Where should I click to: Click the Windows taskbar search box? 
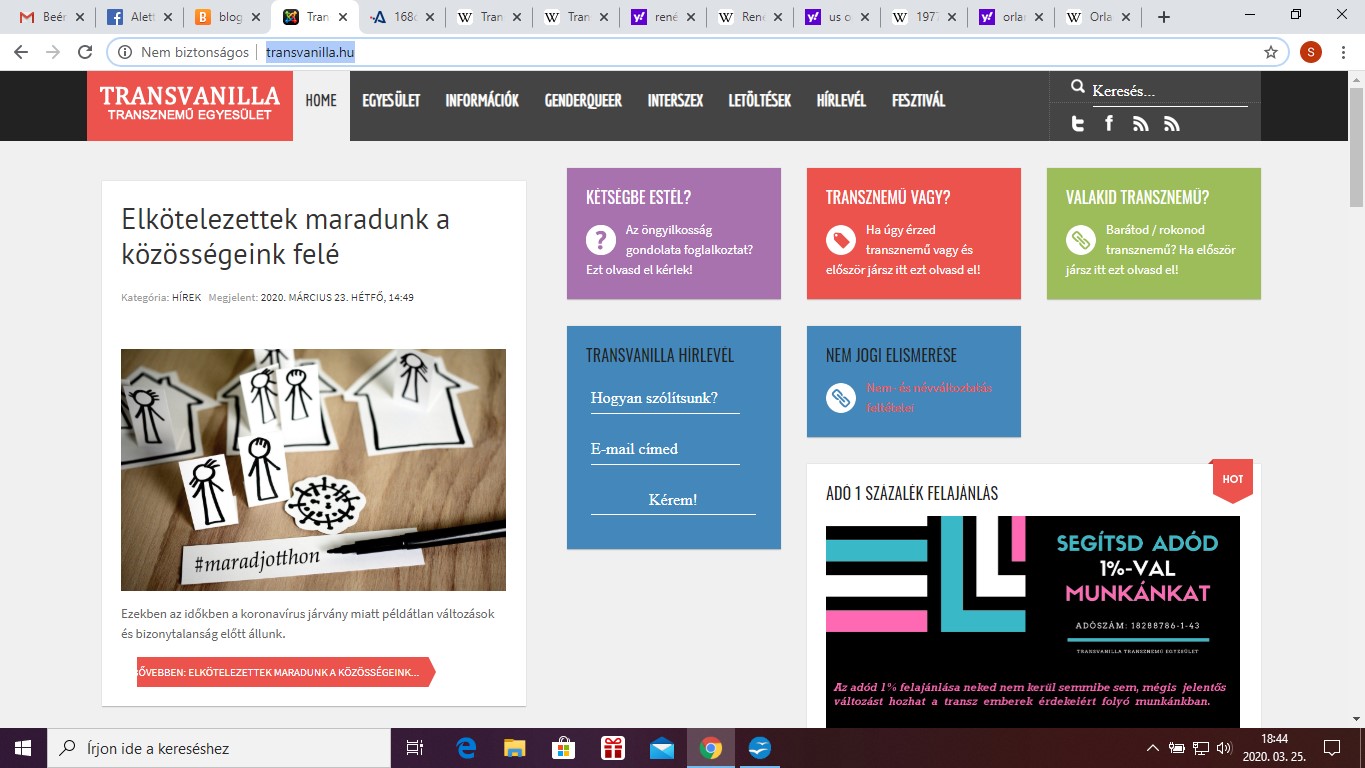tap(218, 748)
